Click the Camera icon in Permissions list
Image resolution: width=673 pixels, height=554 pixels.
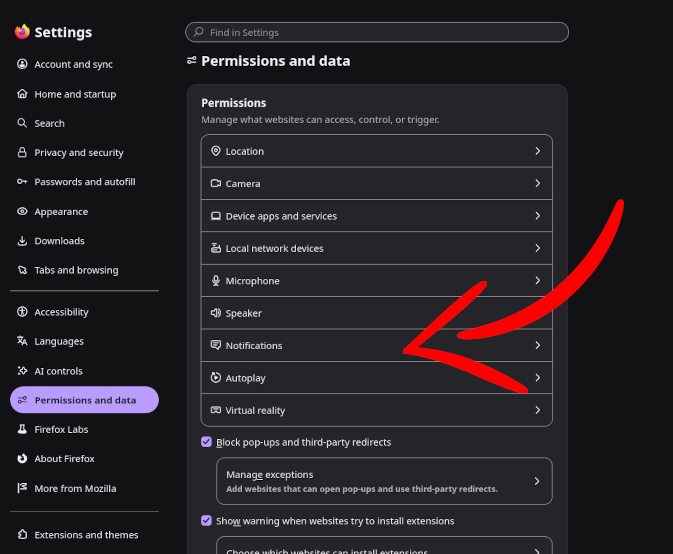216,184
